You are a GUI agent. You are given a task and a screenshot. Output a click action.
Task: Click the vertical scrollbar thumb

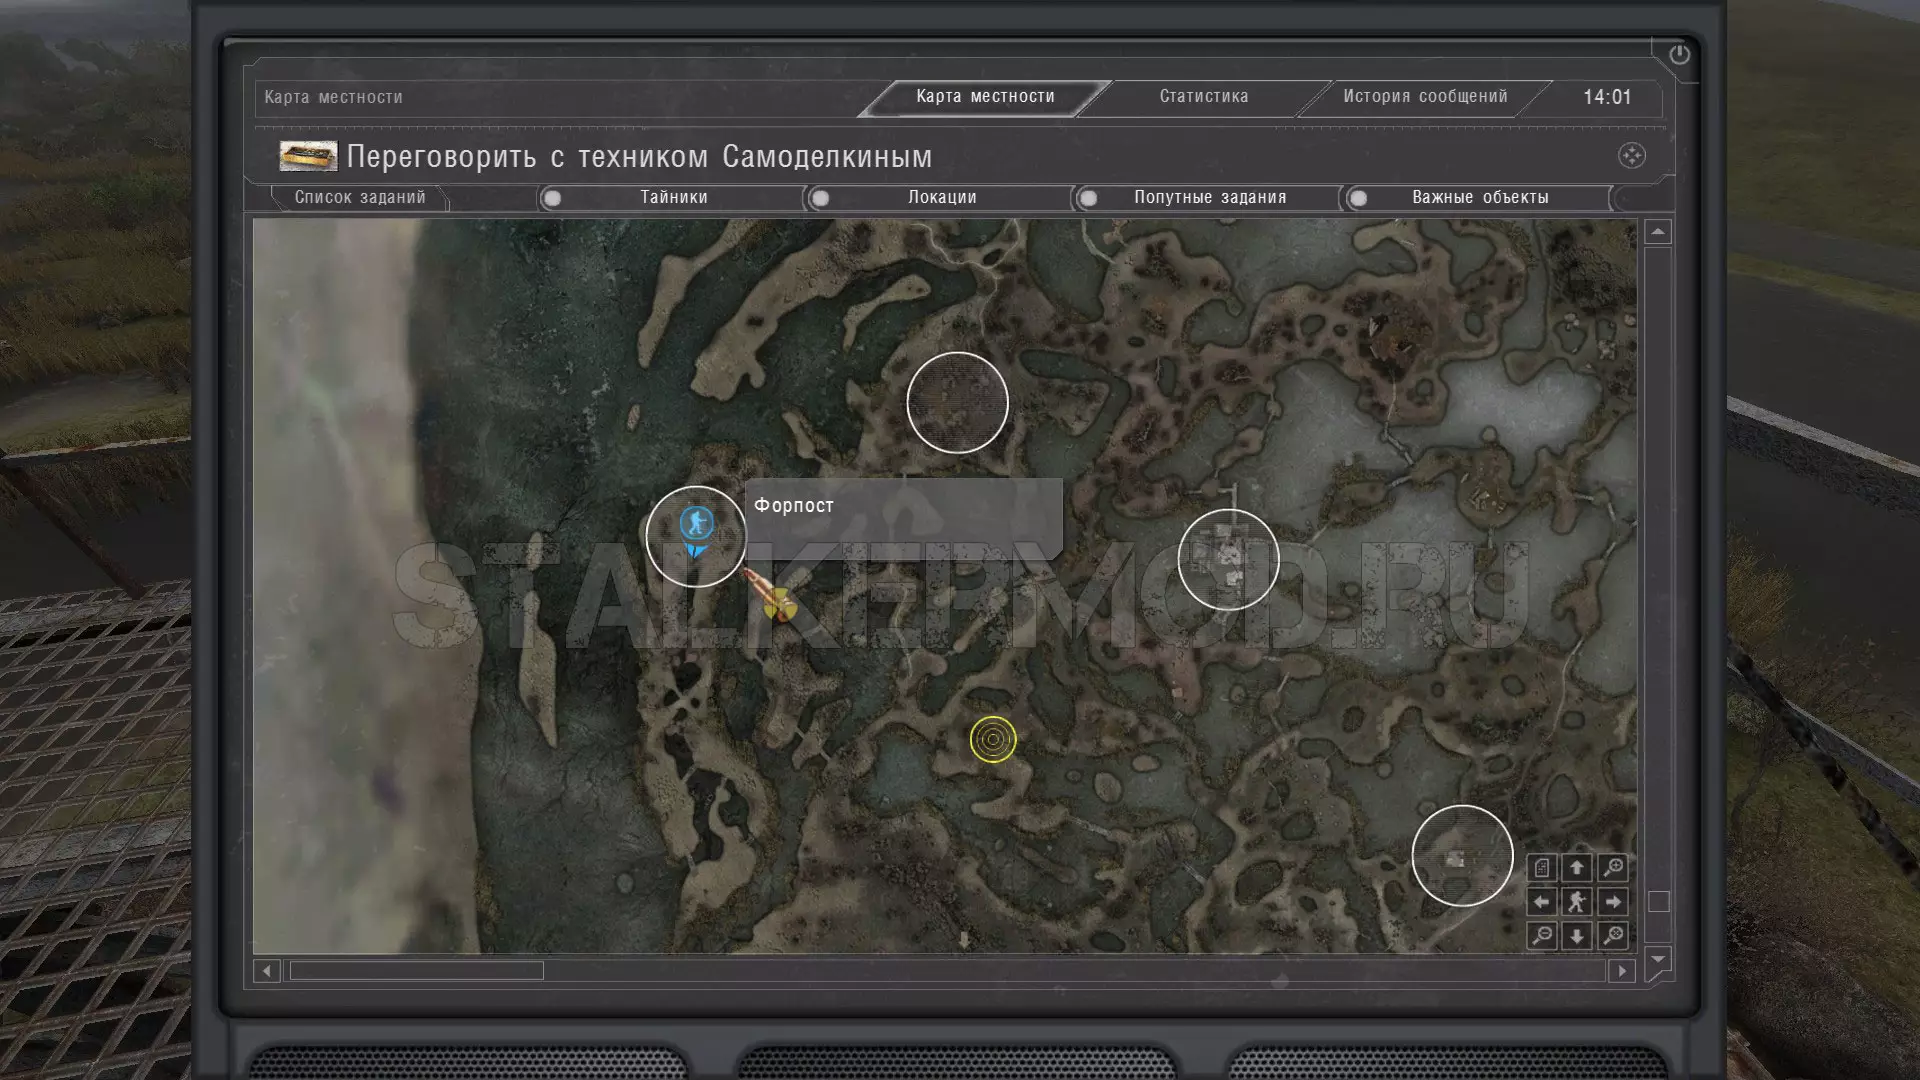(1658, 902)
